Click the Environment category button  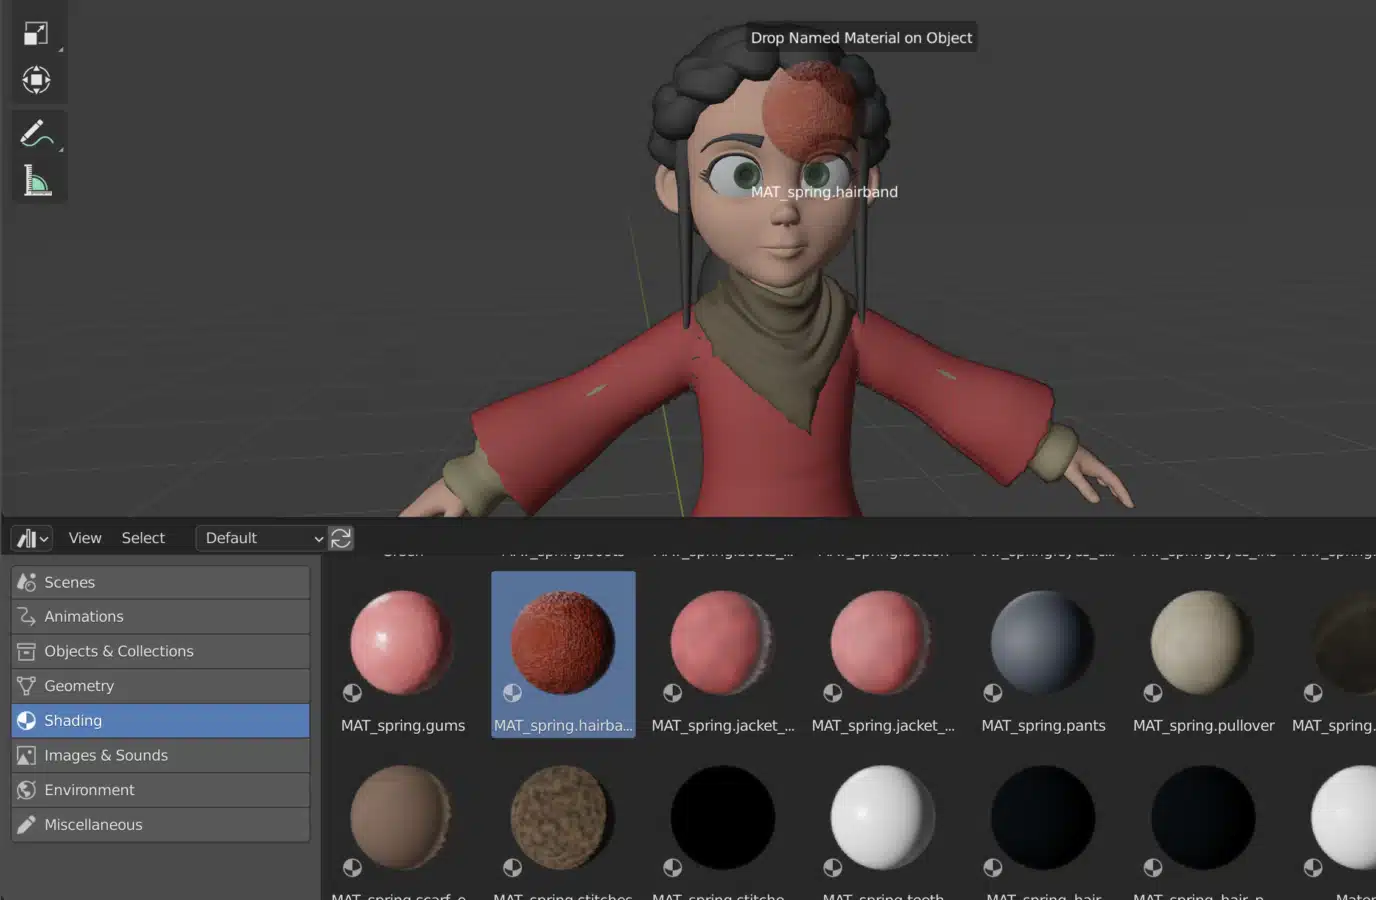pyautogui.click(x=160, y=790)
